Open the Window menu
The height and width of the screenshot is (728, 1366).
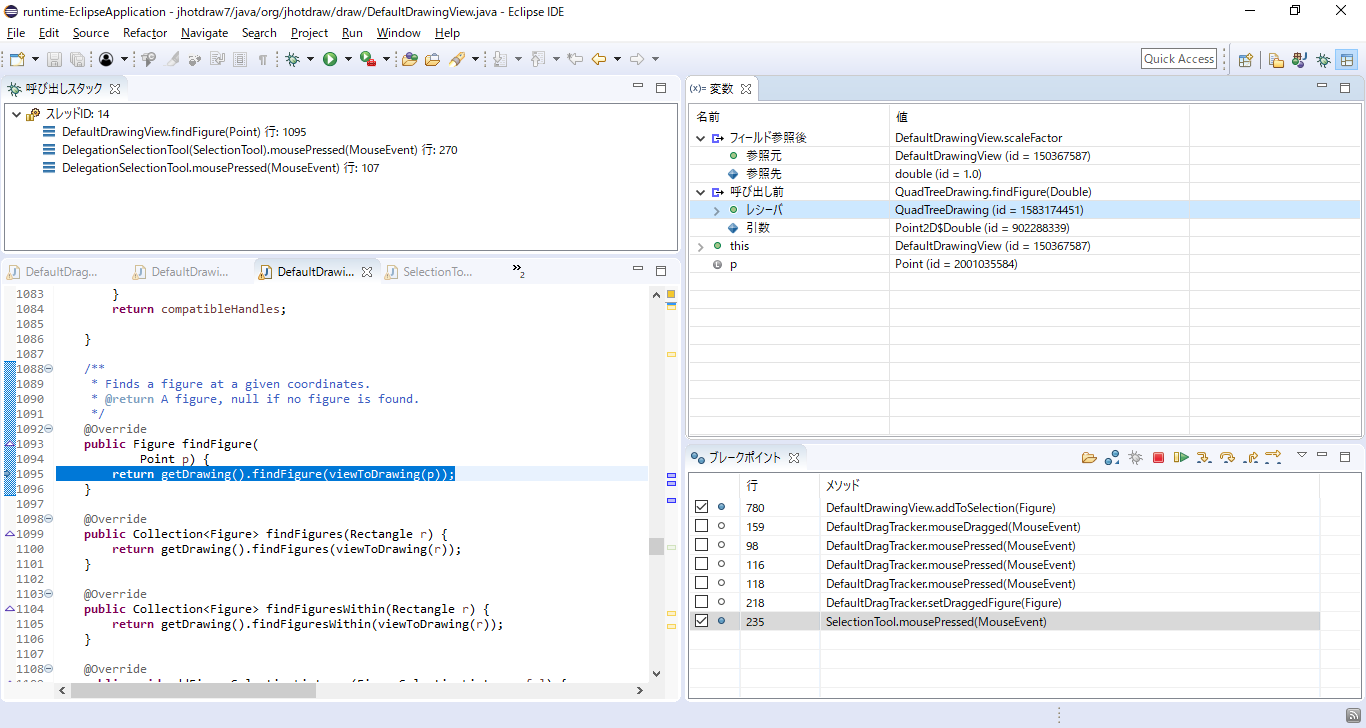(398, 33)
